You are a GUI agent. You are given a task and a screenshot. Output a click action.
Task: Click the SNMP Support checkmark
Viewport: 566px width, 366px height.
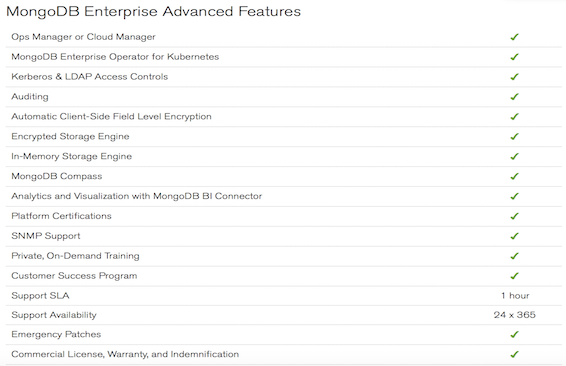click(514, 236)
